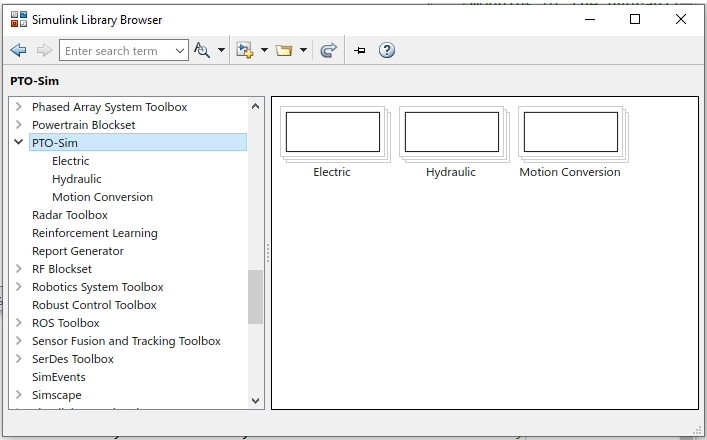Viewport: 707px width, 440px height.
Task: Expand the ROS Toolbox node
Action: (18, 323)
